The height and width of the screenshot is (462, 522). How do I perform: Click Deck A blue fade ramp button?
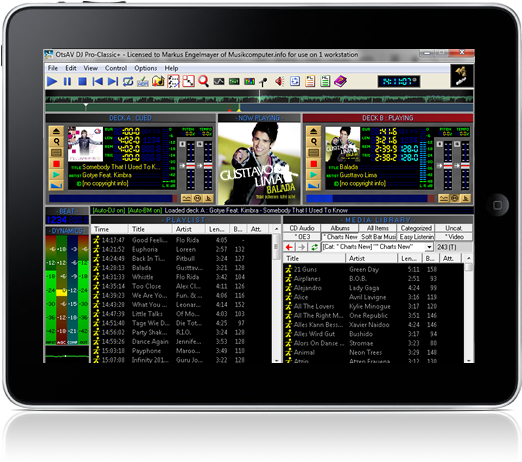click(x=56, y=185)
